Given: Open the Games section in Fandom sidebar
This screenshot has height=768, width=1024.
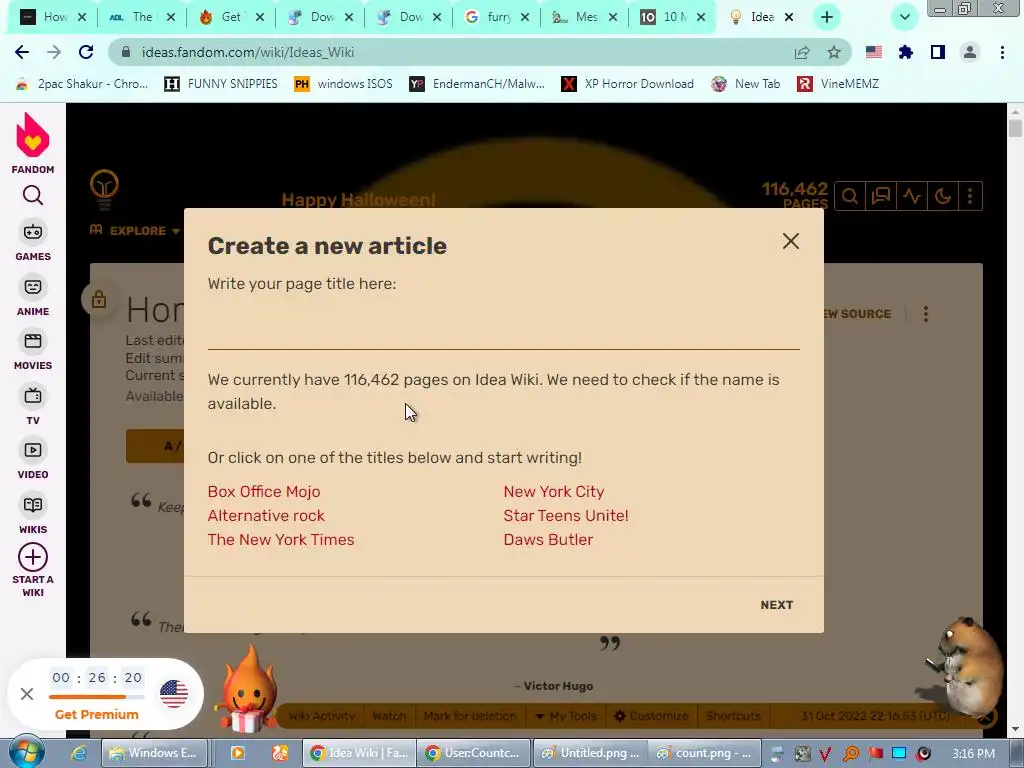Looking at the screenshot, I should tap(33, 242).
